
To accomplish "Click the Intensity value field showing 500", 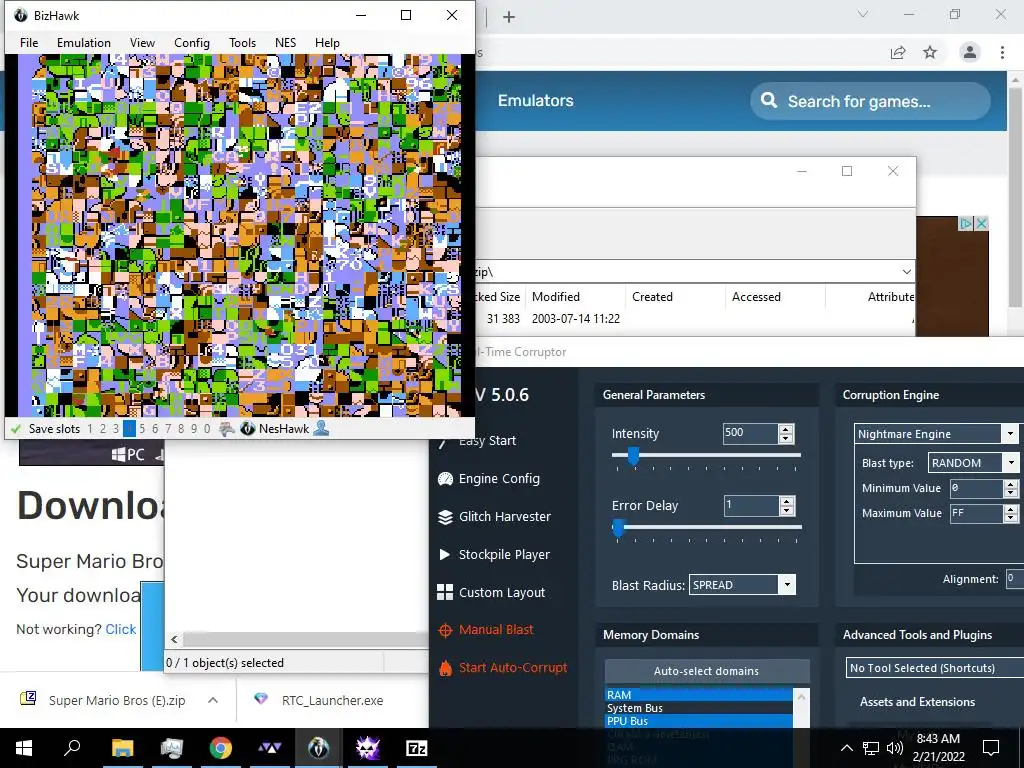I will pyautogui.click(x=750, y=433).
